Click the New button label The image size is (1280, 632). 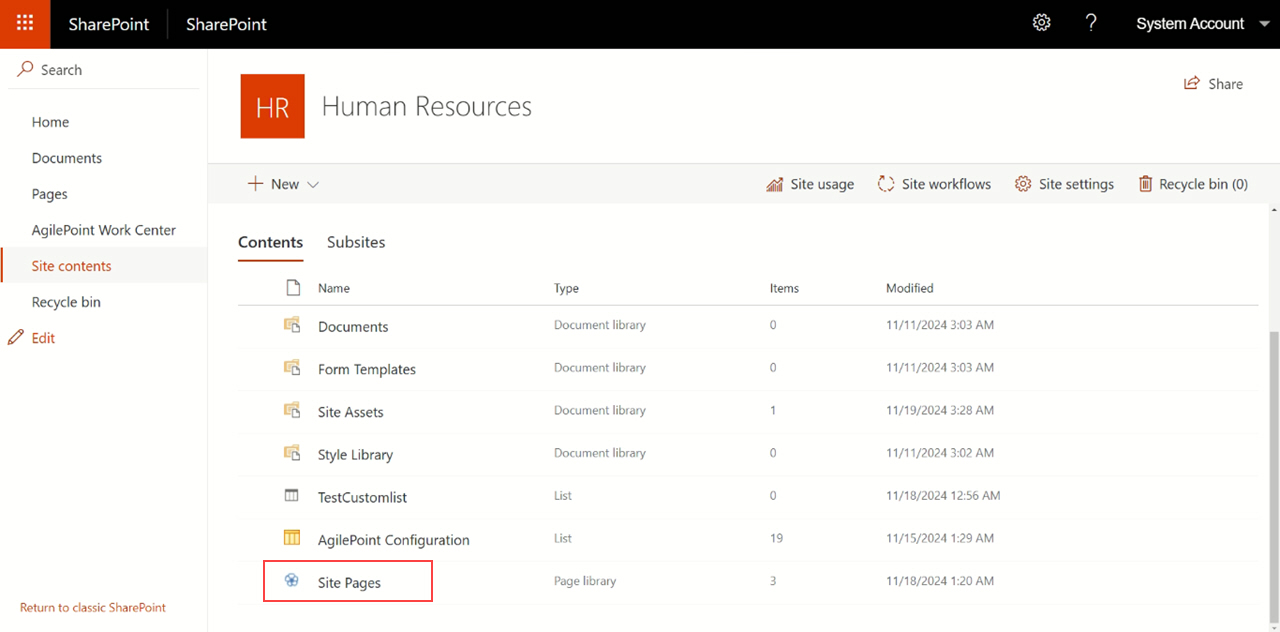[285, 184]
